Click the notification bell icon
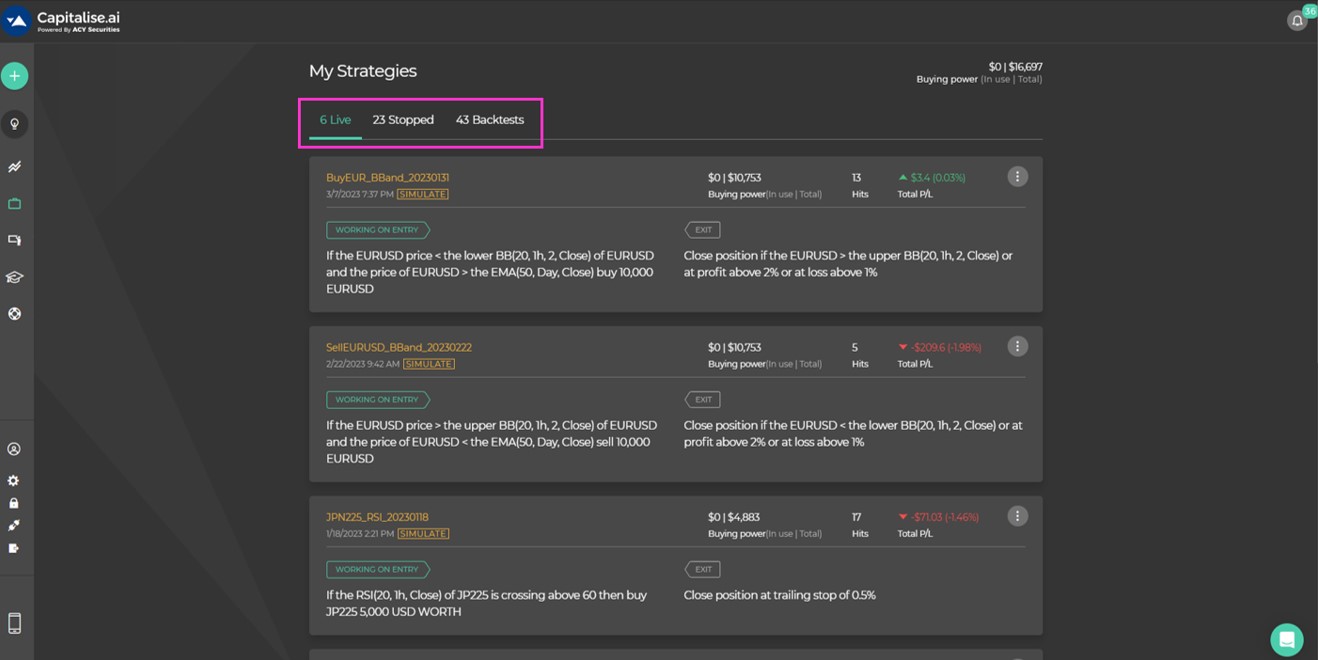Screen dimensions: 1318x660 (1297, 21)
